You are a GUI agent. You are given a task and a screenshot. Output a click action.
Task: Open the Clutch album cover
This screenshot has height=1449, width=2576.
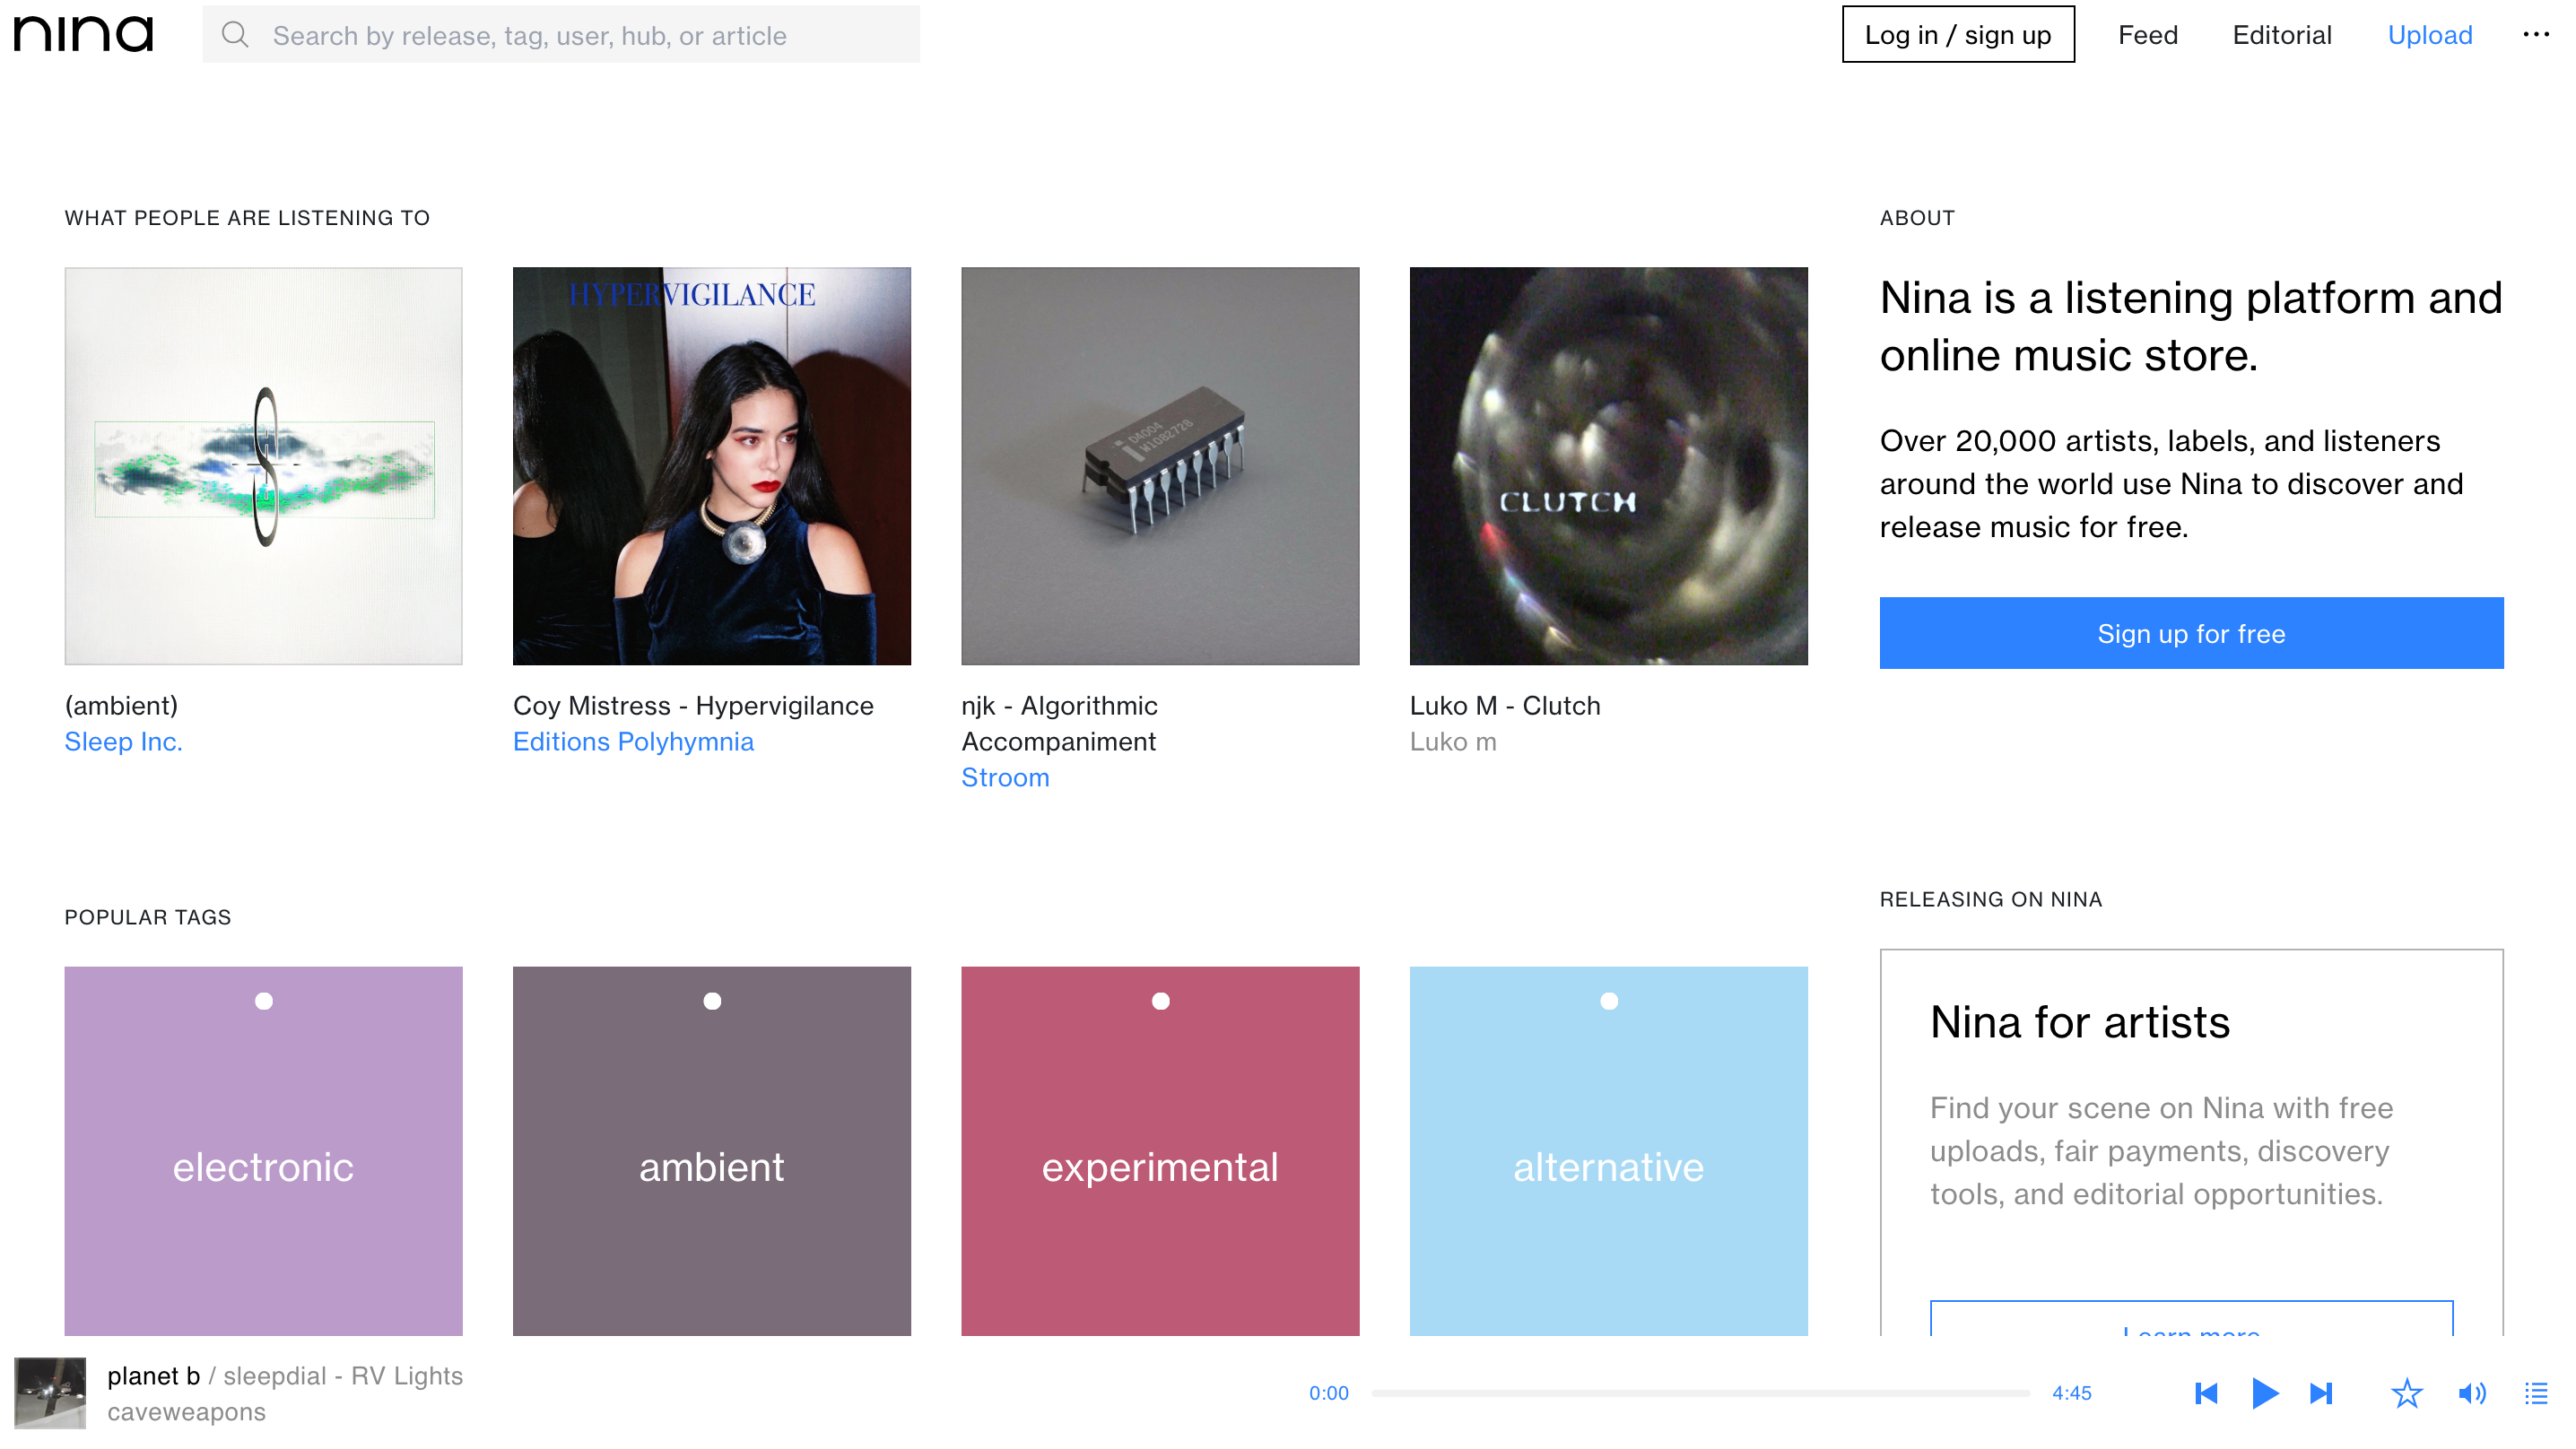1609,466
